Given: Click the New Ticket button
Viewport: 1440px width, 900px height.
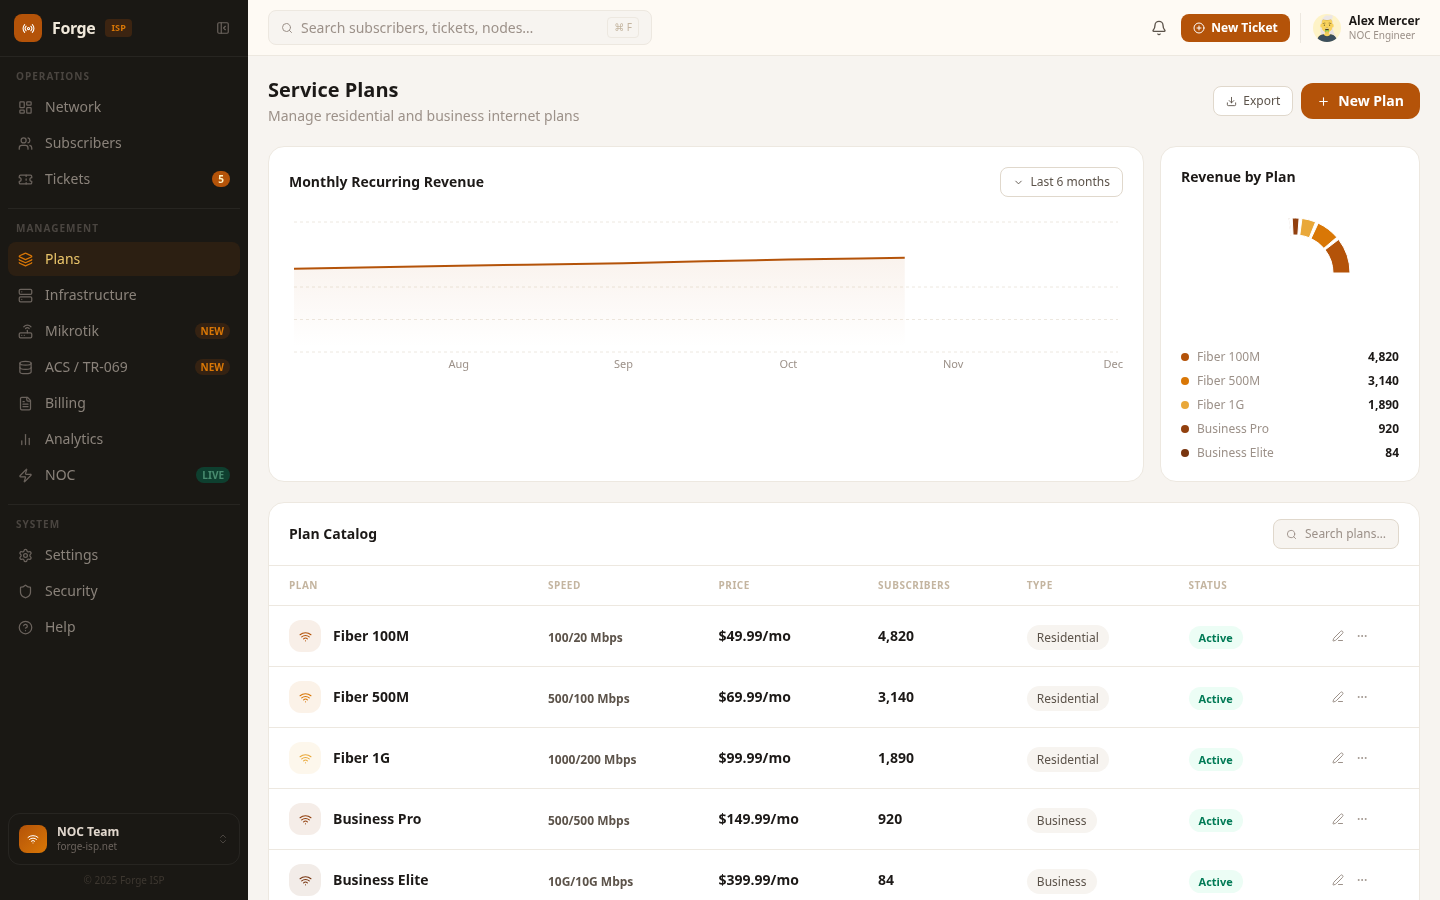Looking at the screenshot, I should (1235, 28).
